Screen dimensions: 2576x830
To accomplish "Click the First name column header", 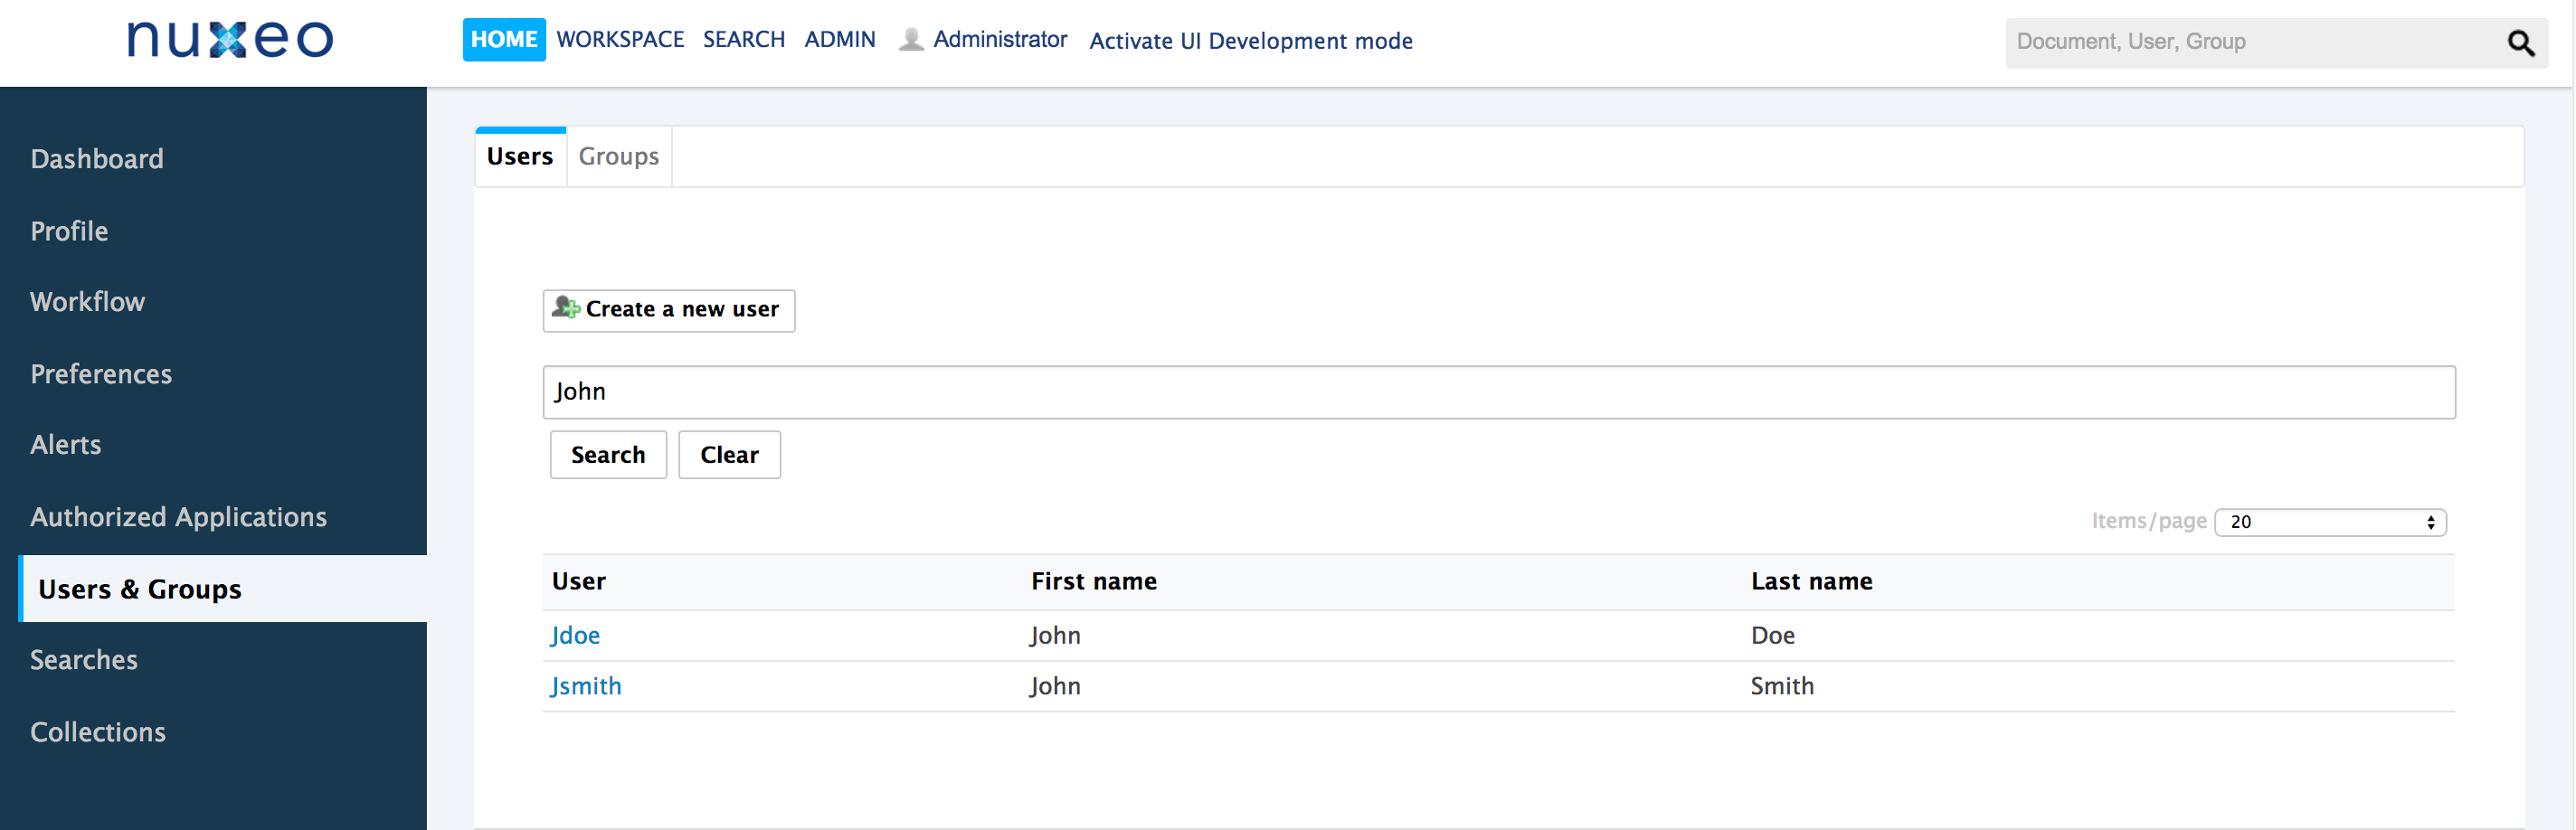I will [1094, 582].
